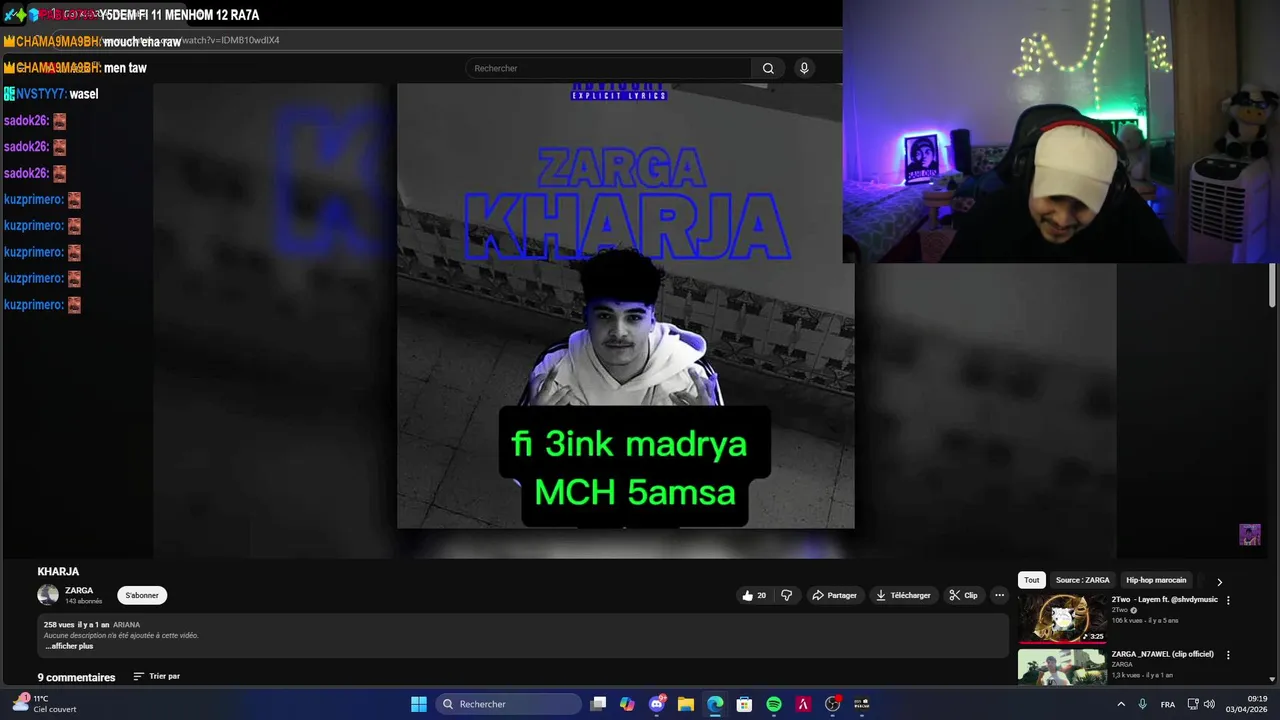This screenshot has width=1280, height=720.
Task: Open ZARGA channel avatar
Action: [48, 595]
